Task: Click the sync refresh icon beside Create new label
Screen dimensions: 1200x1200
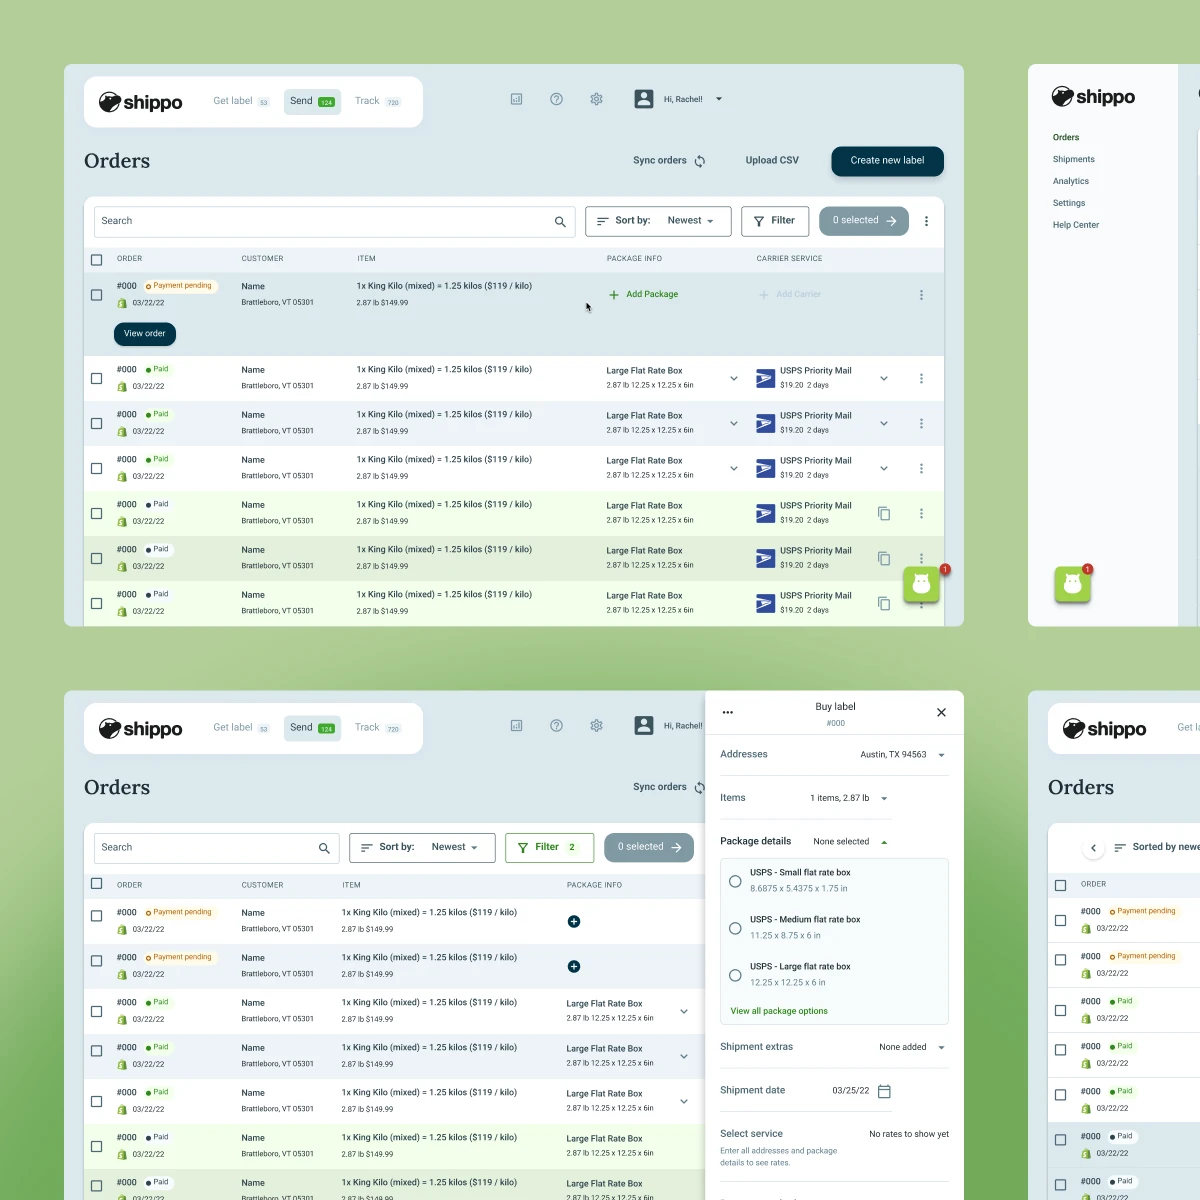Action: (700, 161)
